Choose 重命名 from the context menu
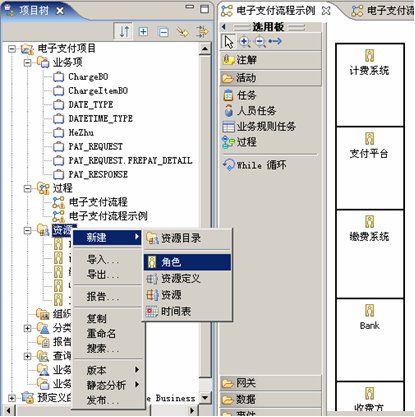The image size is (415, 417). point(101,333)
